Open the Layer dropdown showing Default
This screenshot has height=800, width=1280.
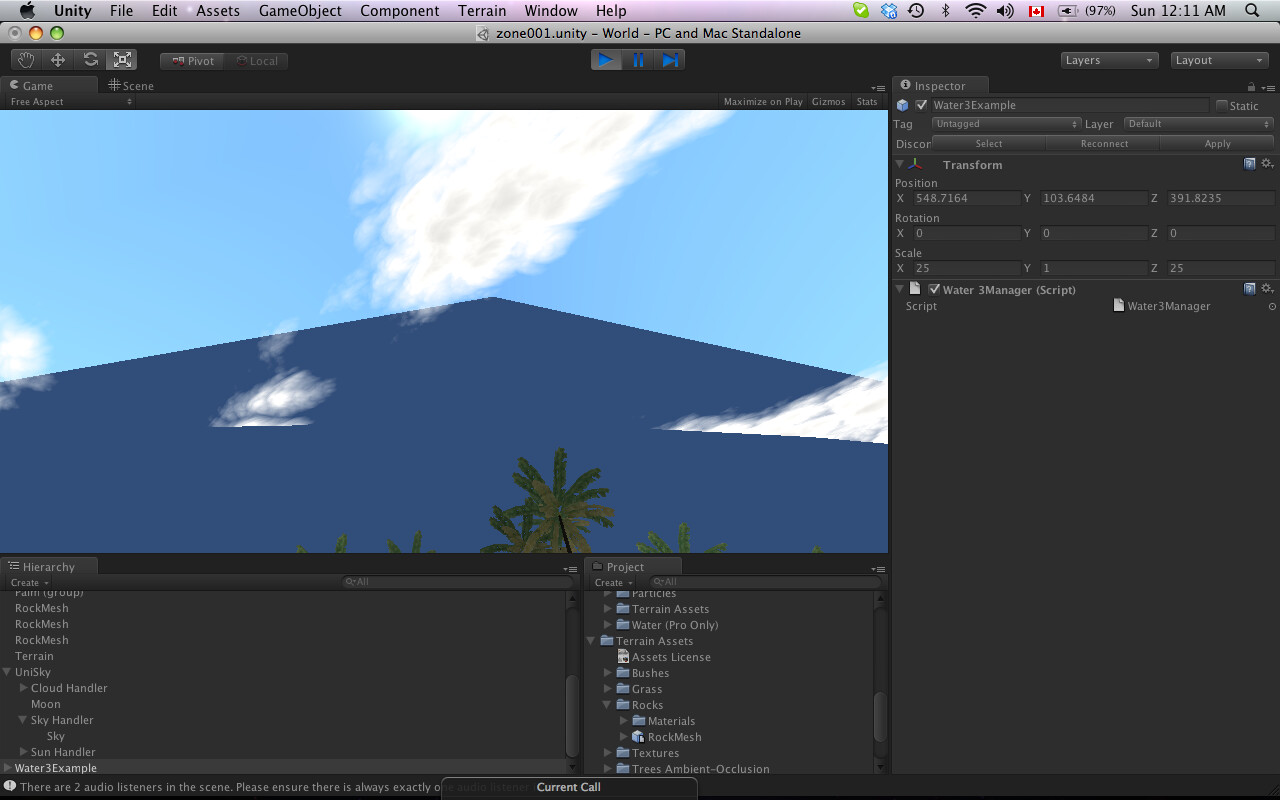1198,123
